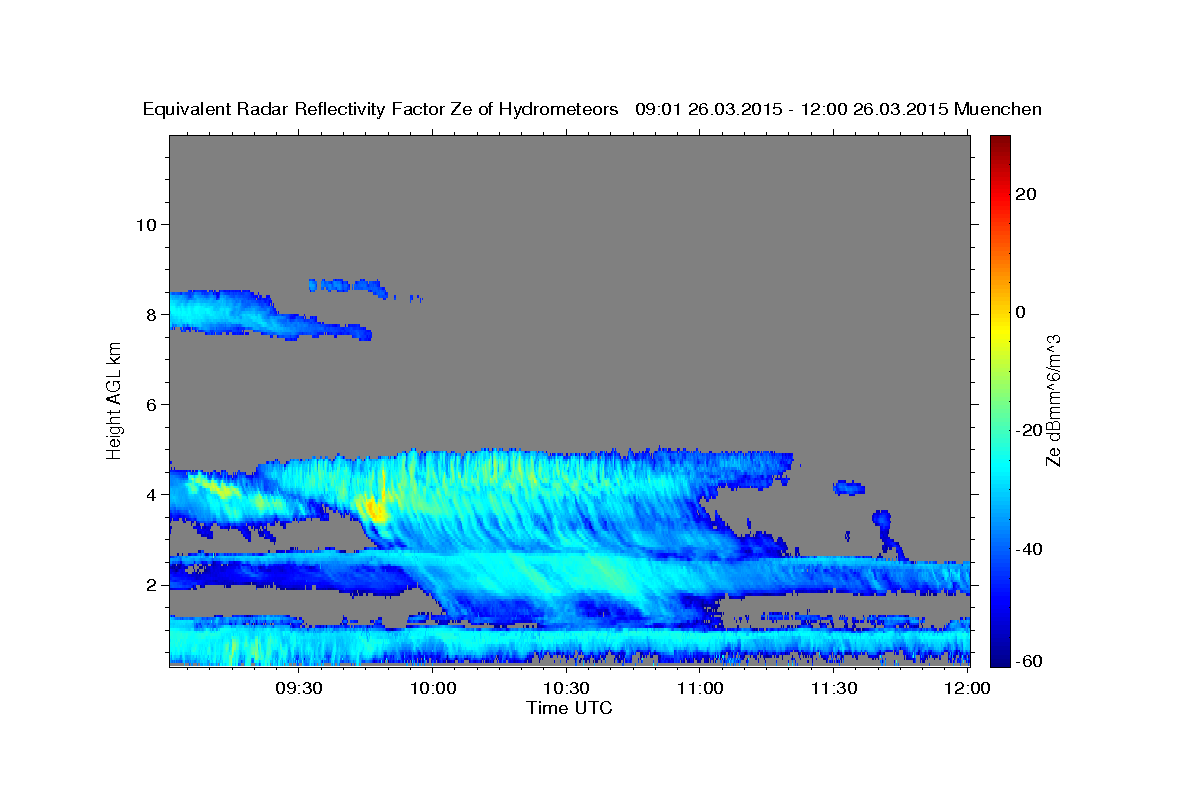Click the height tick label '6'
1200x800 pixels.
tap(152, 404)
